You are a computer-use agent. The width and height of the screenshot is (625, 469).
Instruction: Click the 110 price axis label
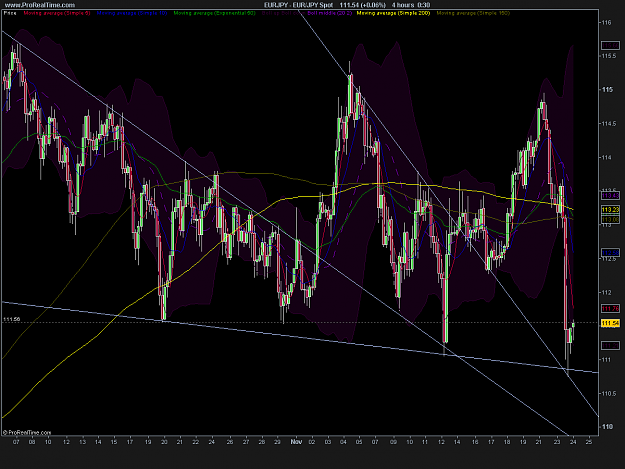click(607, 427)
